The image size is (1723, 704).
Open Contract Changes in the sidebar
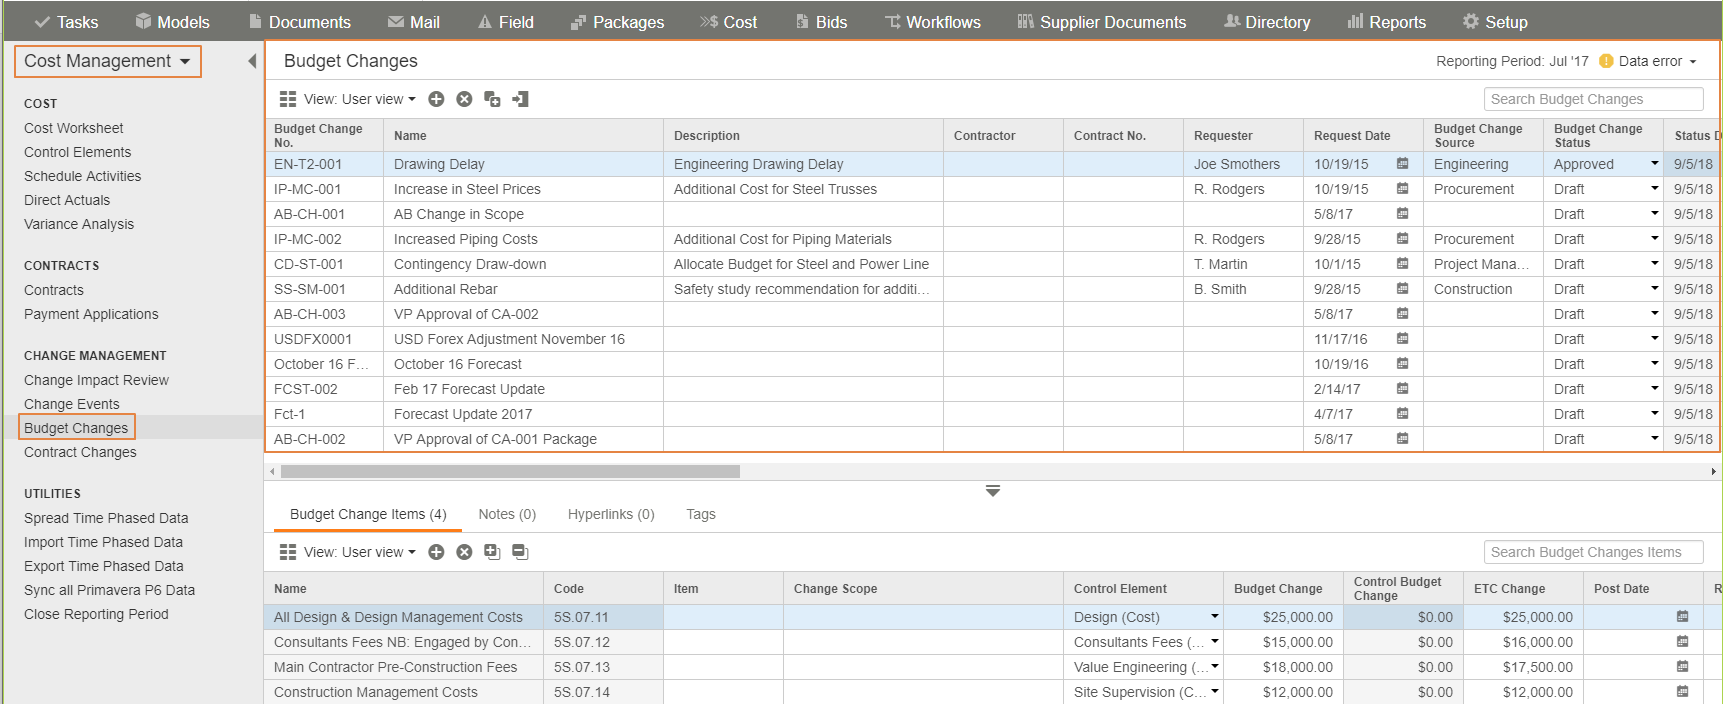coord(80,452)
